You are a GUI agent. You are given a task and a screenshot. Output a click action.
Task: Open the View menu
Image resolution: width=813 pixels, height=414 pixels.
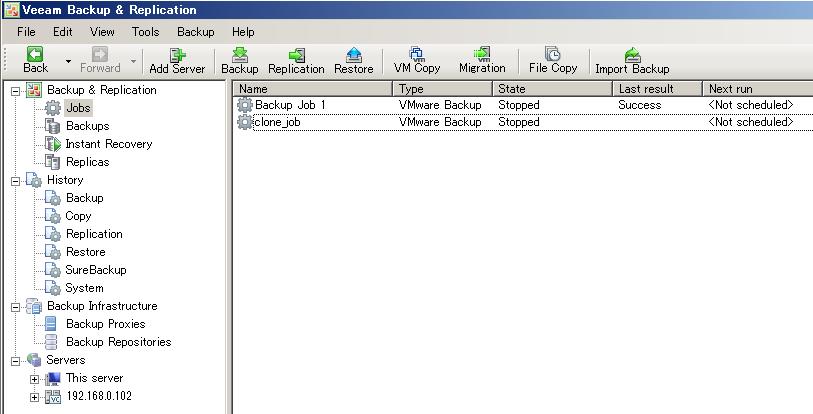102,32
